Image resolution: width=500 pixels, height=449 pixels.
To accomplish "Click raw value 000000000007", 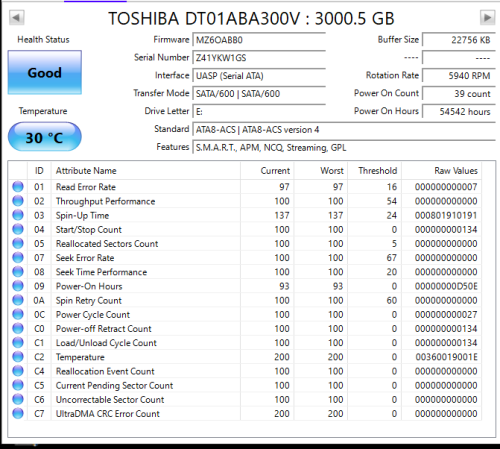I will click(x=446, y=187).
